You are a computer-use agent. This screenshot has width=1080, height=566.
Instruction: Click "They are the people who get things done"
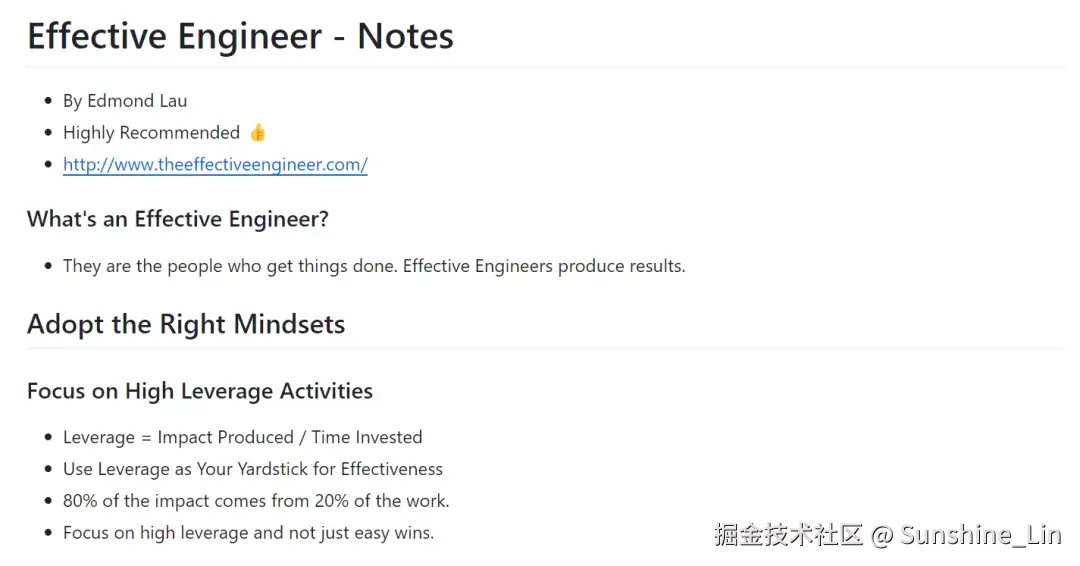pyautogui.click(x=228, y=266)
